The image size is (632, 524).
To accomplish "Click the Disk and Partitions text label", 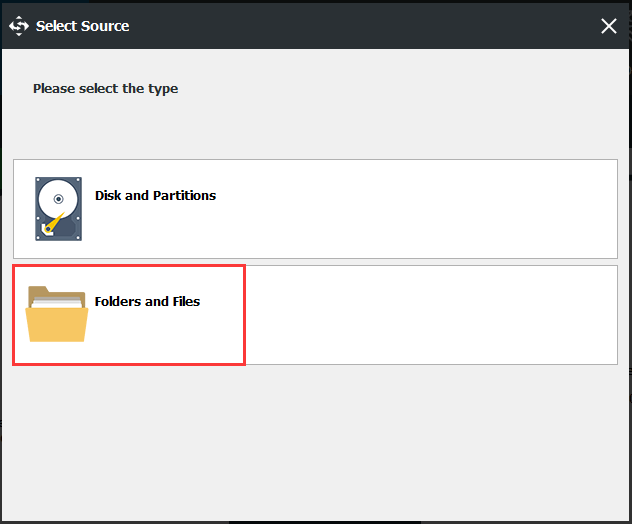I will tap(155, 195).
